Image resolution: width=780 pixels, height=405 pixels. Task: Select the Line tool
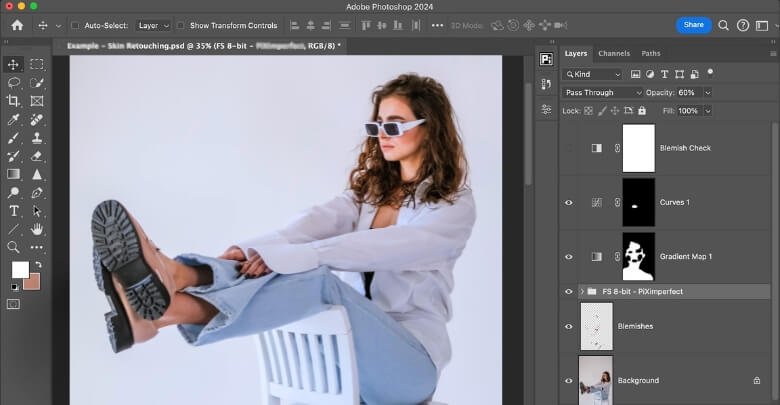(x=13, y=229)
